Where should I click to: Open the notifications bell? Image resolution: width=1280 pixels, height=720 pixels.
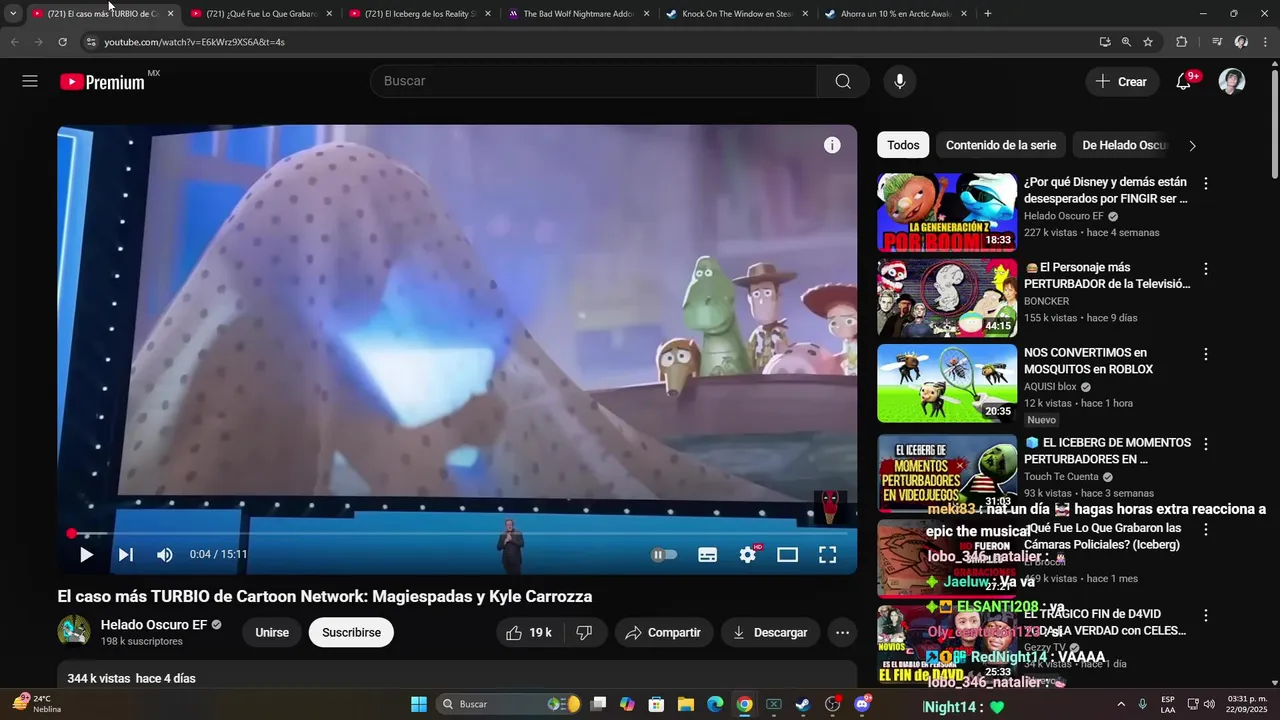[x=1185, y=81]
